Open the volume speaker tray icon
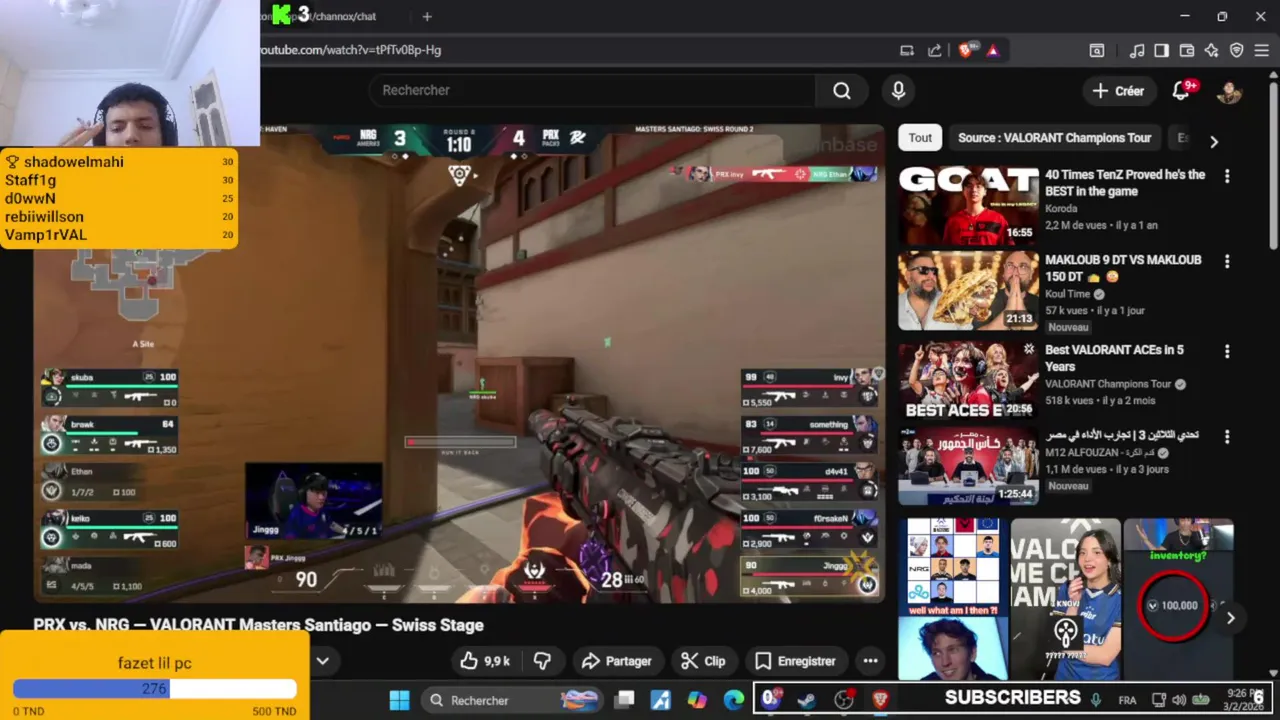Screen dimensions: 1280x720 pyautogui.click(x=1179, y=700)
